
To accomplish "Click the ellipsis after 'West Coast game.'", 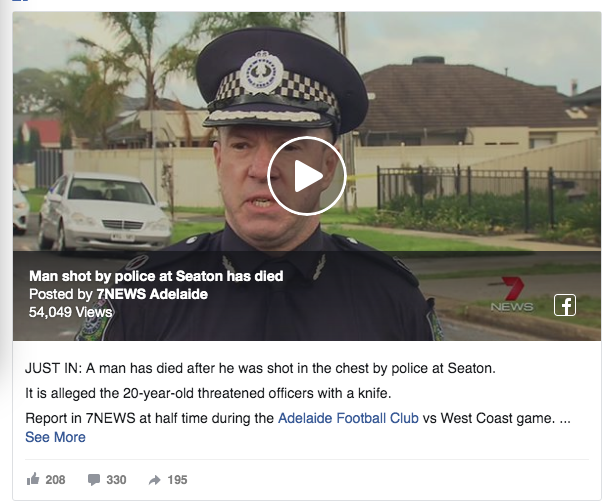I will tap(565, 419).
